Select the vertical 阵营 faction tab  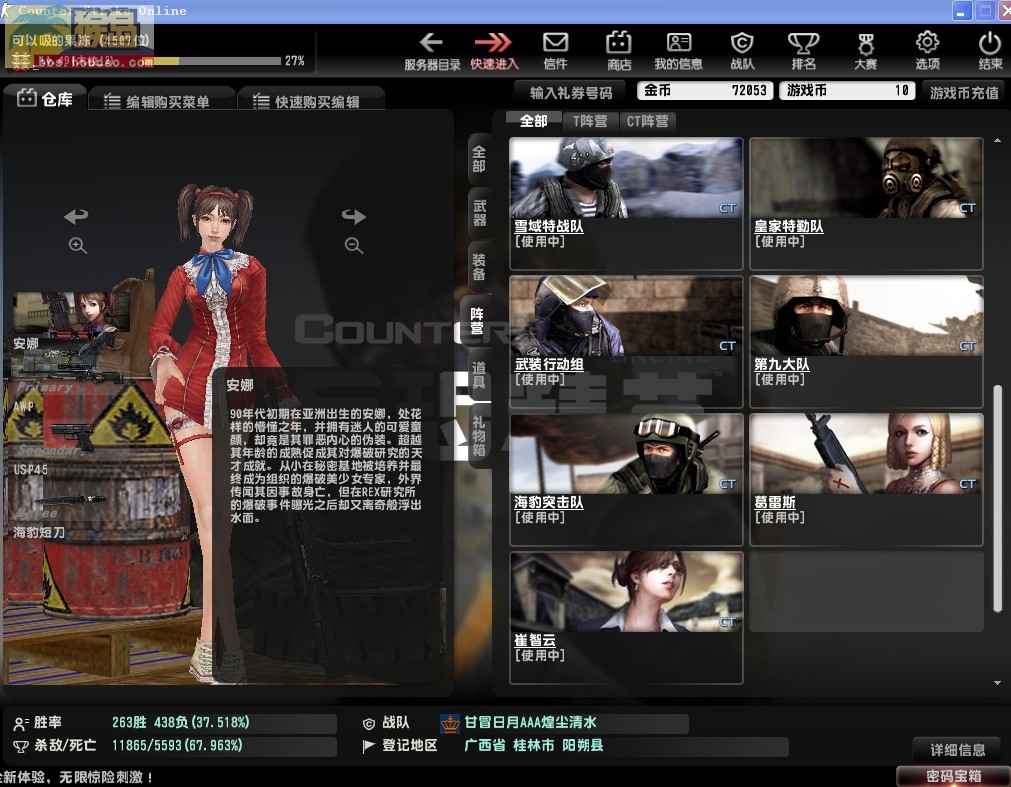[x=477, y=320]
